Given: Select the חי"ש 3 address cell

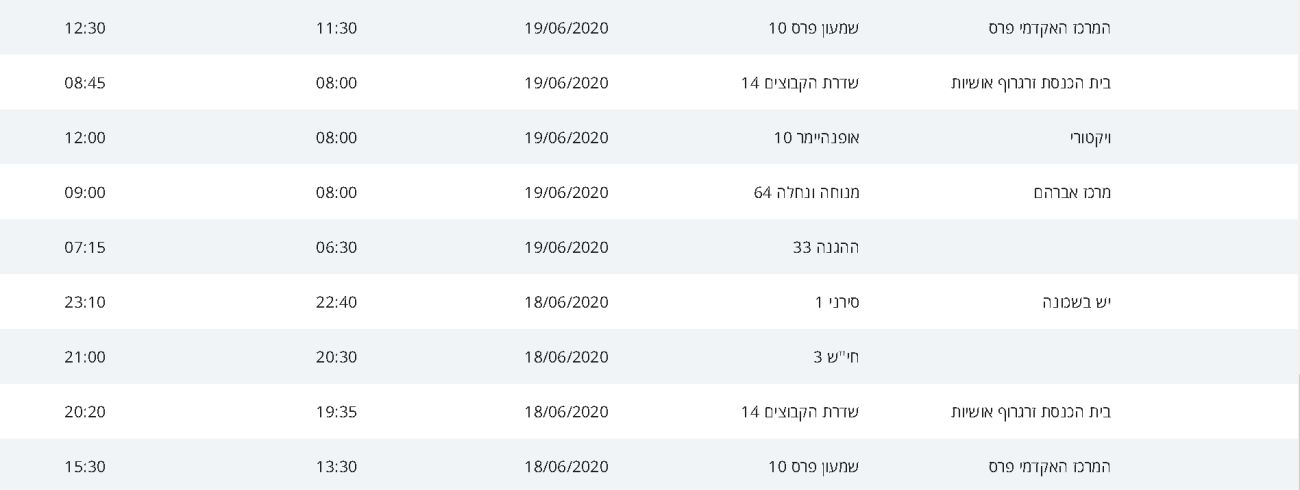Looking at the screenshot, I should (x=836, y=358).
